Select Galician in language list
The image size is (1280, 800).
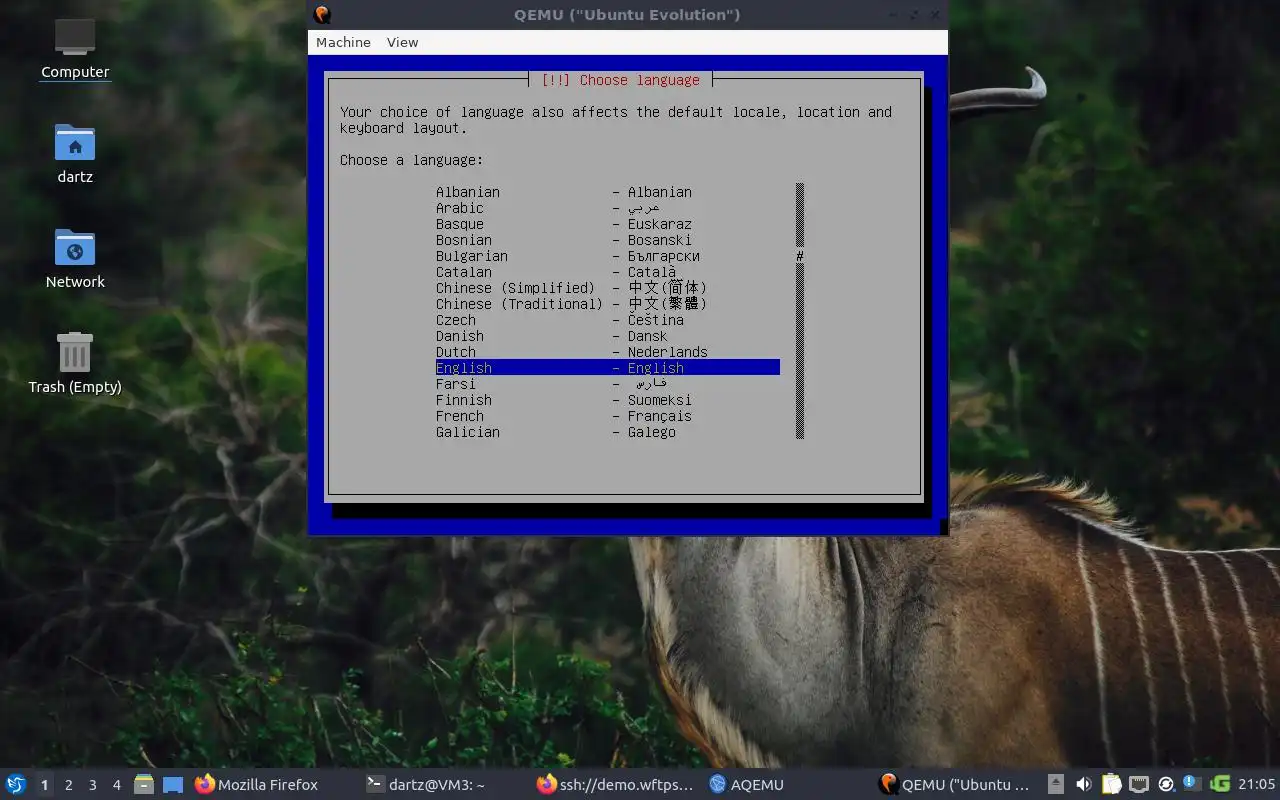(608, 432)
